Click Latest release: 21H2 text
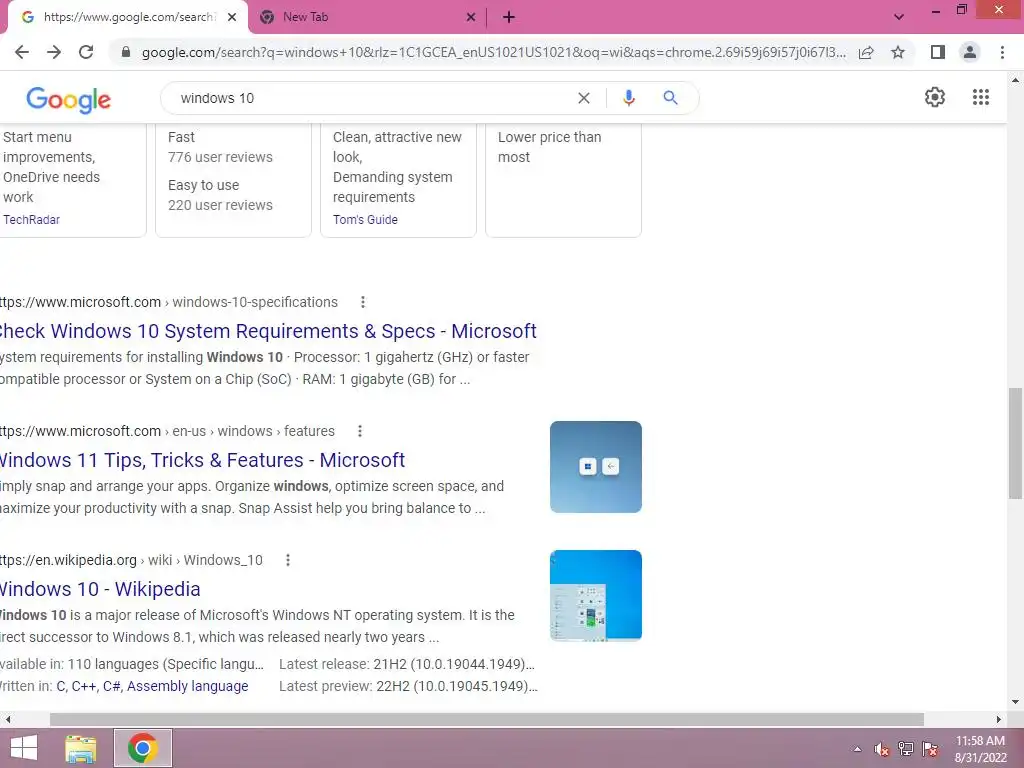The image size is (1024, 768). [x=407, y=664]
